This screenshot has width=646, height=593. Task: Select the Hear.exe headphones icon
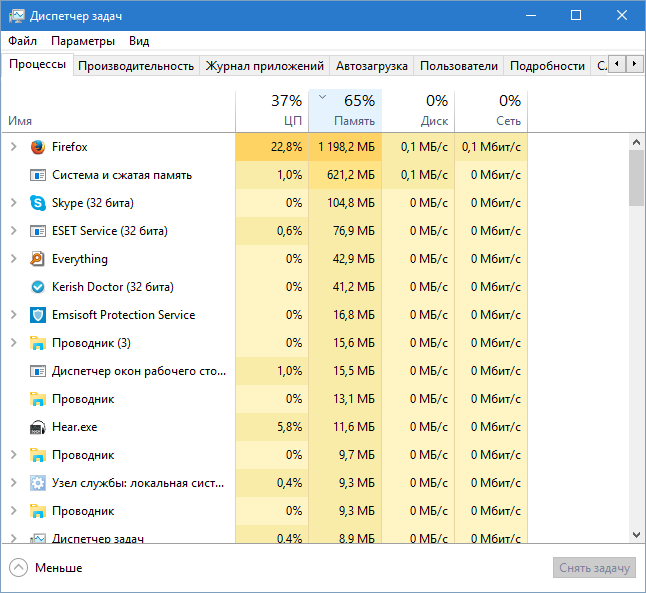[38, 427]
